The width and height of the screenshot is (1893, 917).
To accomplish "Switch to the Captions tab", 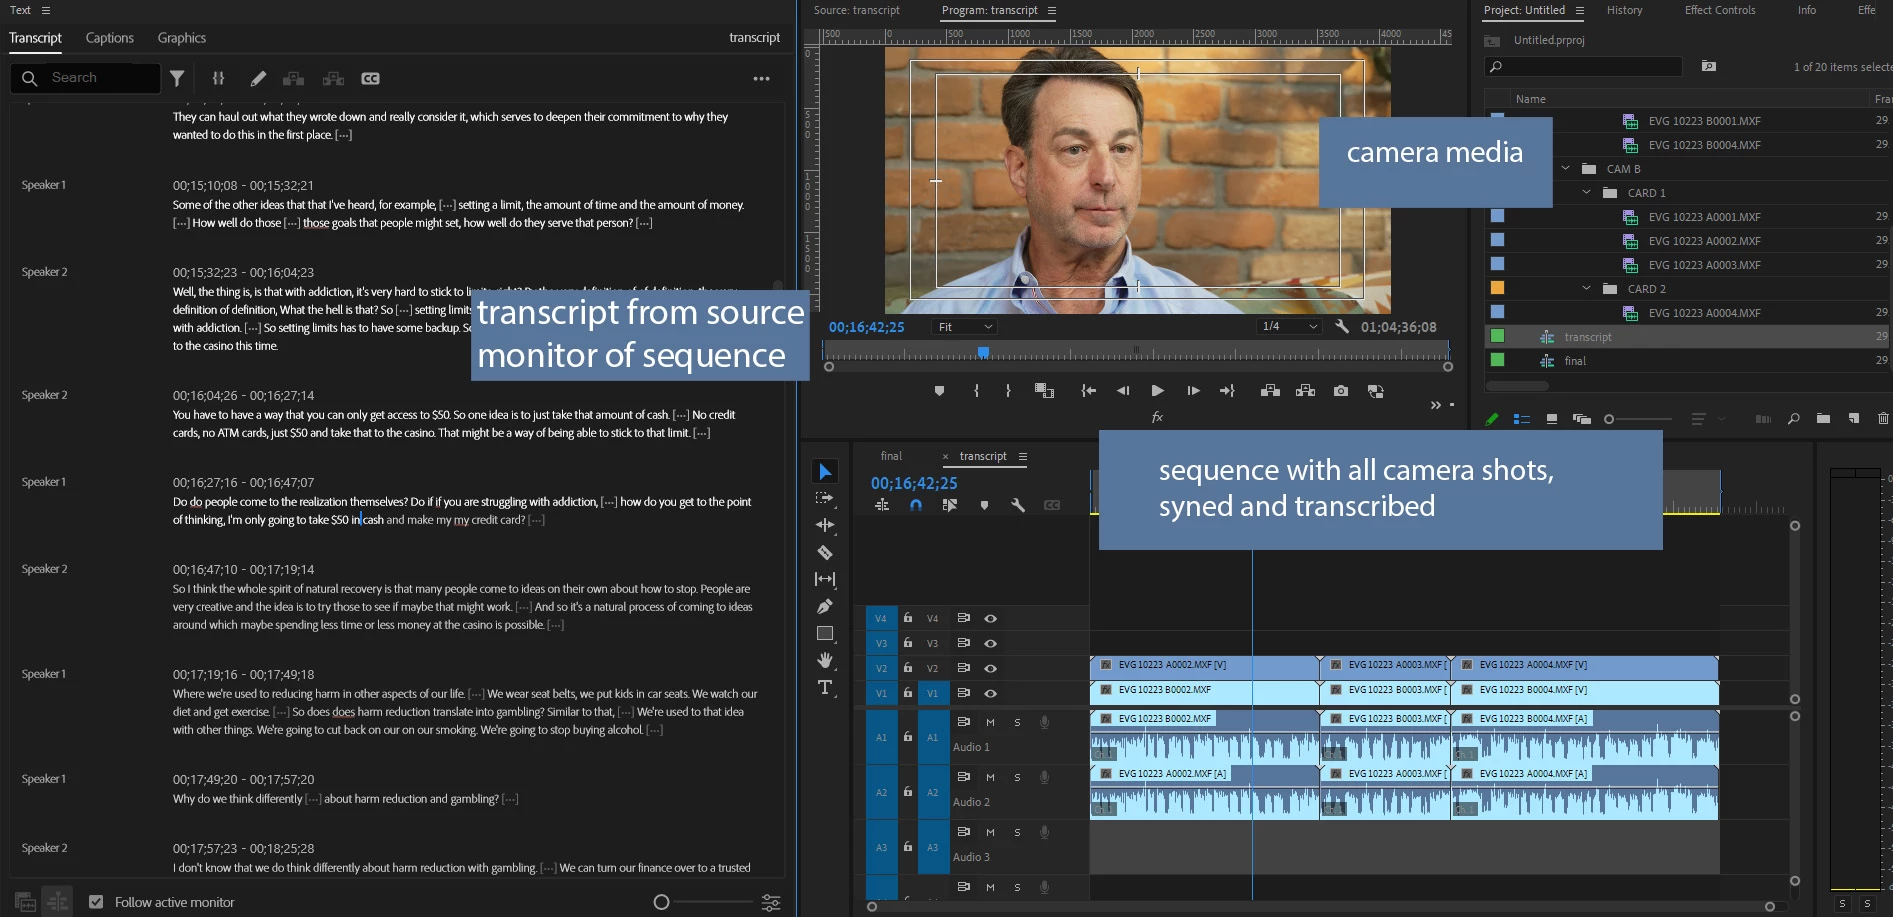I will (109, 38).
